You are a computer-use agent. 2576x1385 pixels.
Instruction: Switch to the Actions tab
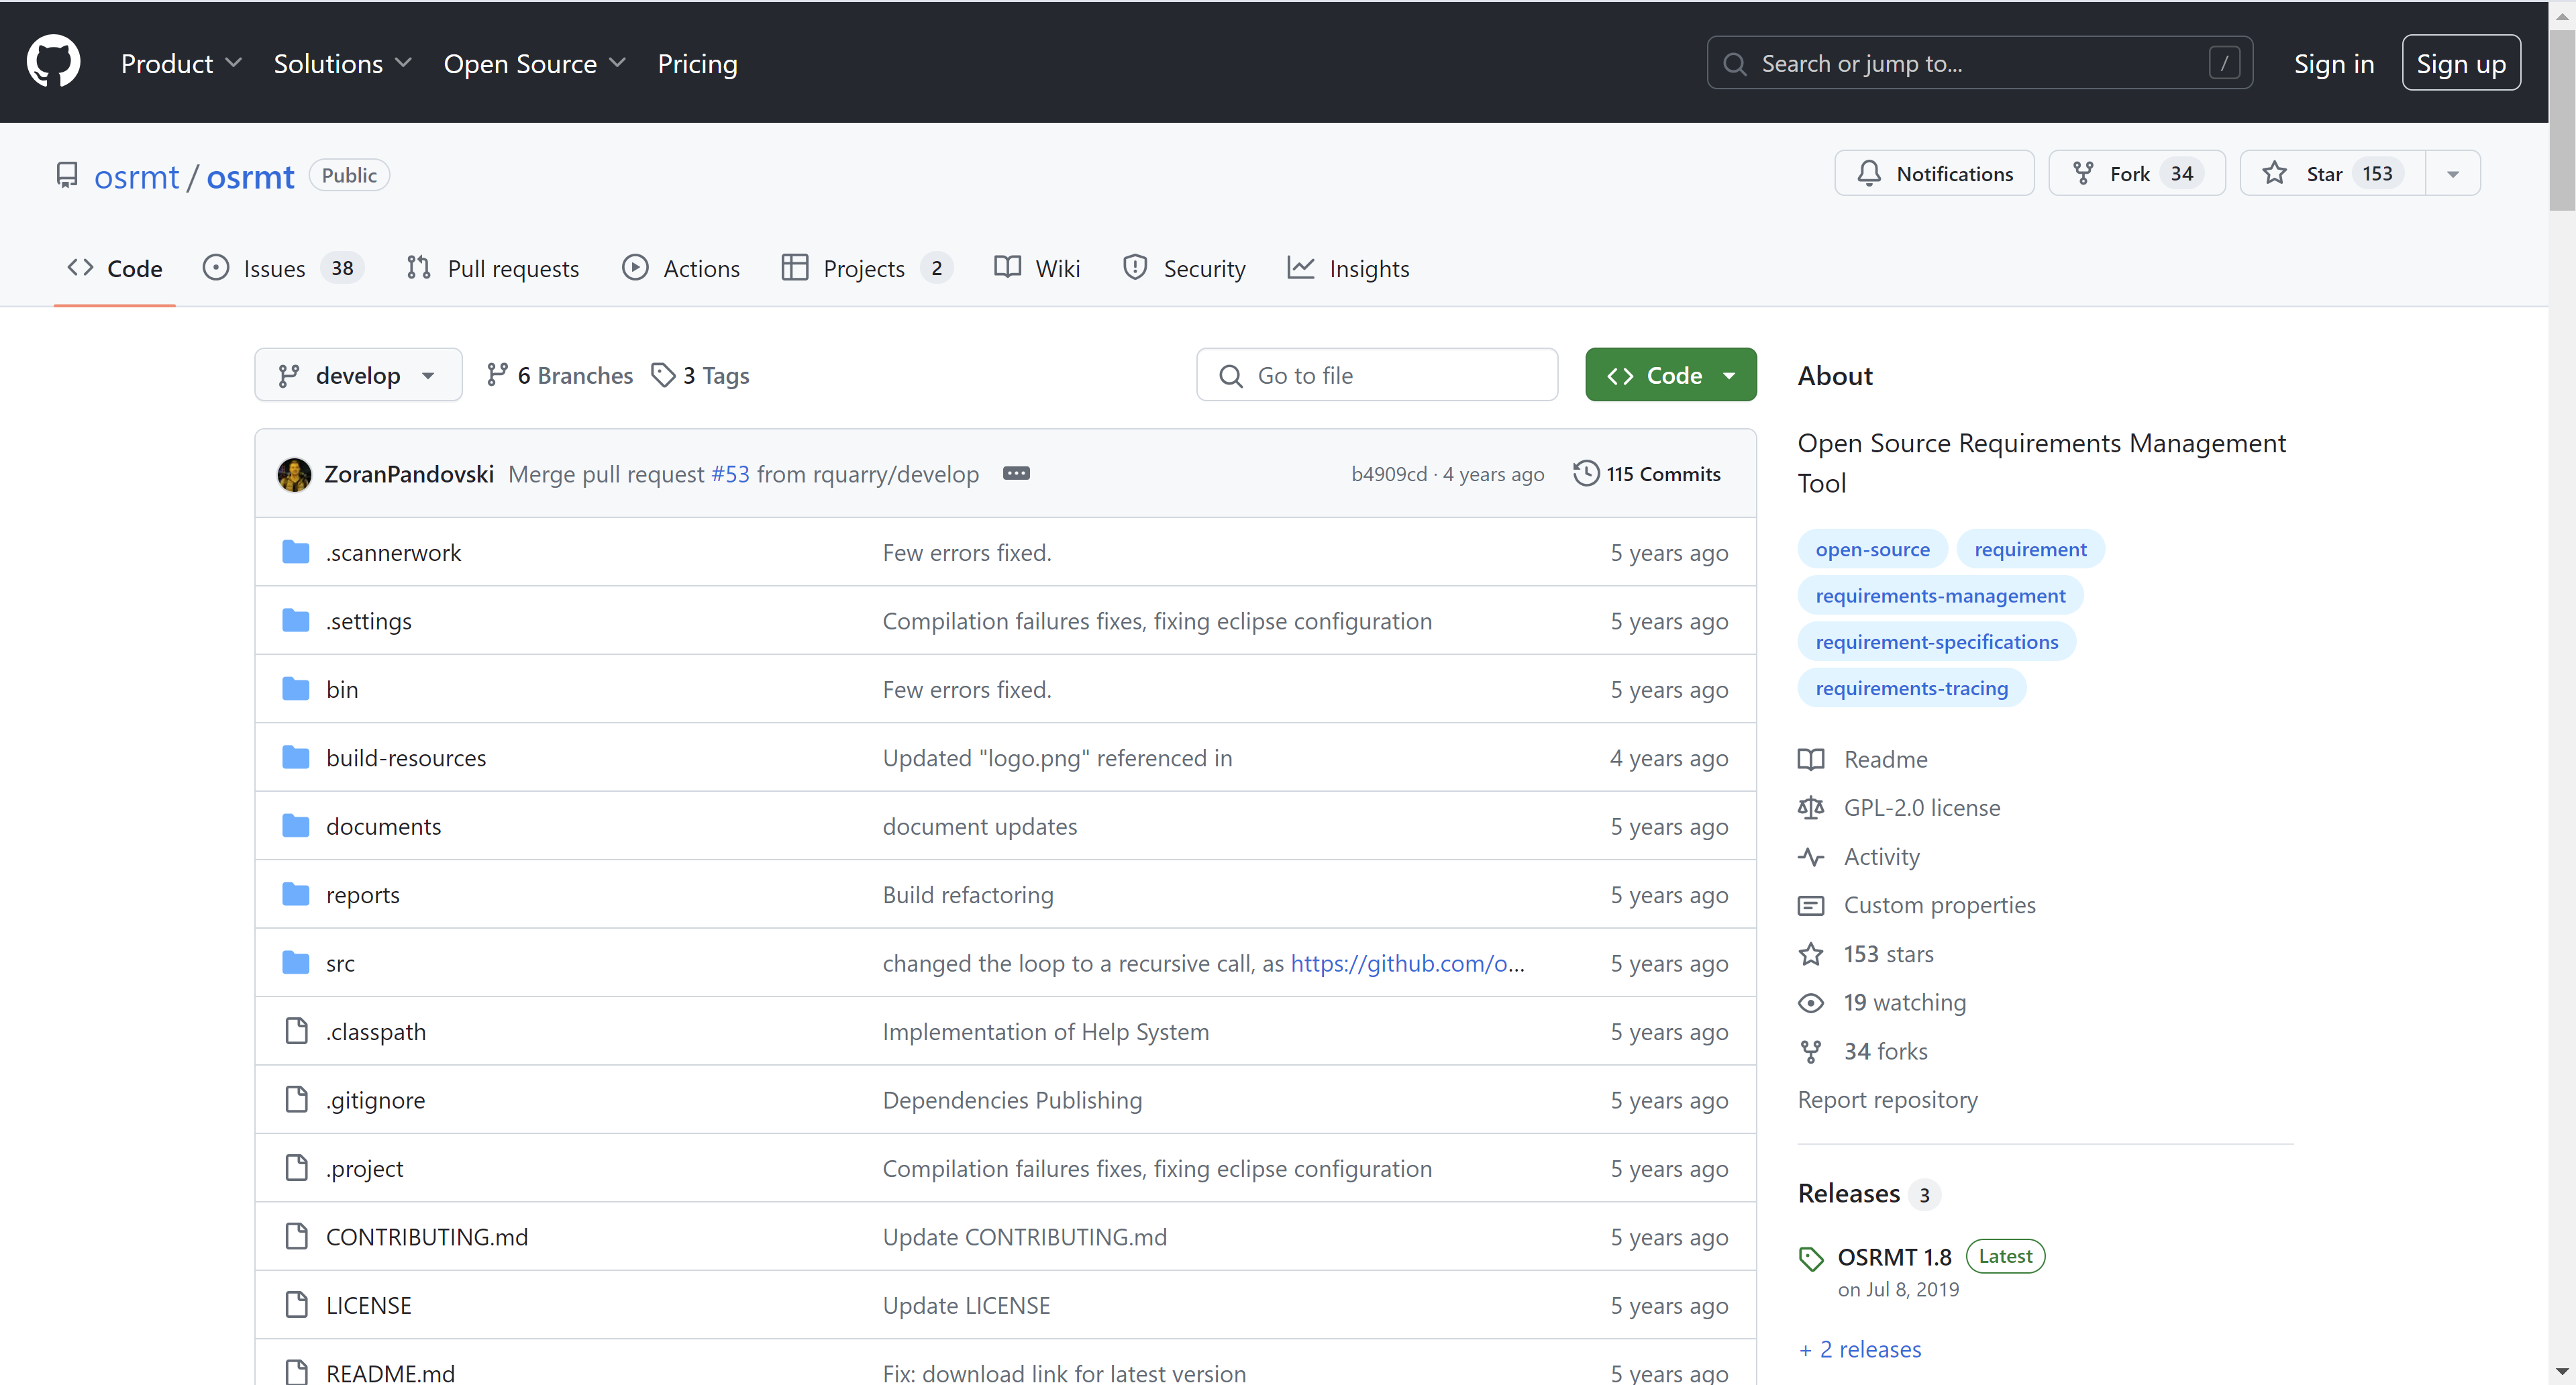point(681,268)
